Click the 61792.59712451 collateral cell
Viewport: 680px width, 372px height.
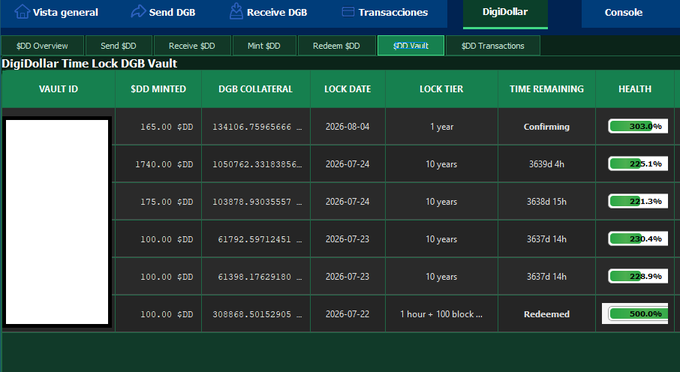(x=256, y=239)
